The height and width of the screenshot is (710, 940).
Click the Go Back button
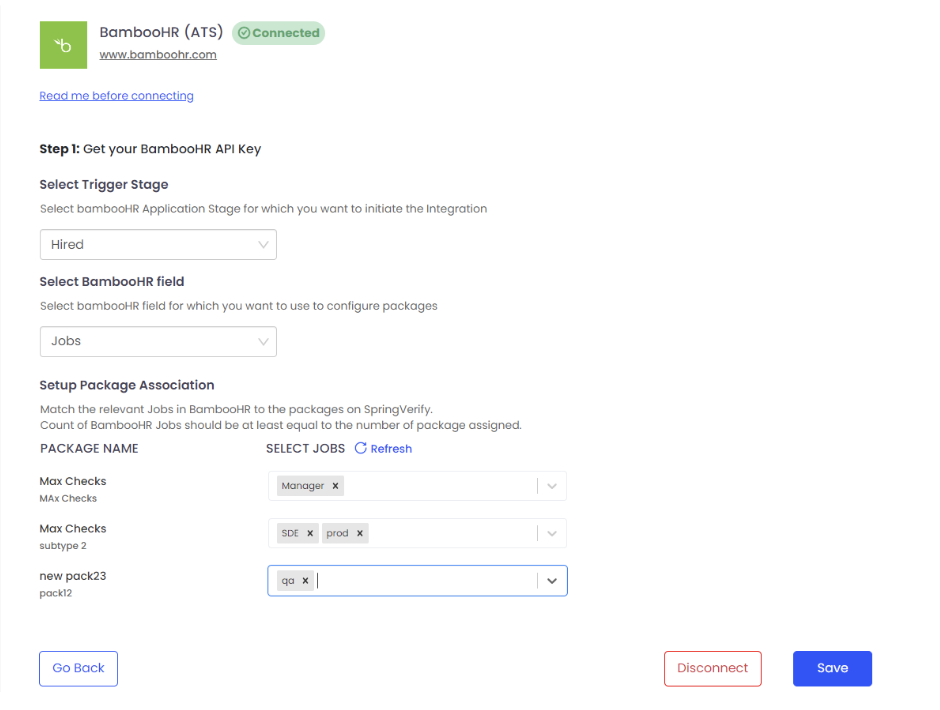[78, 668]
